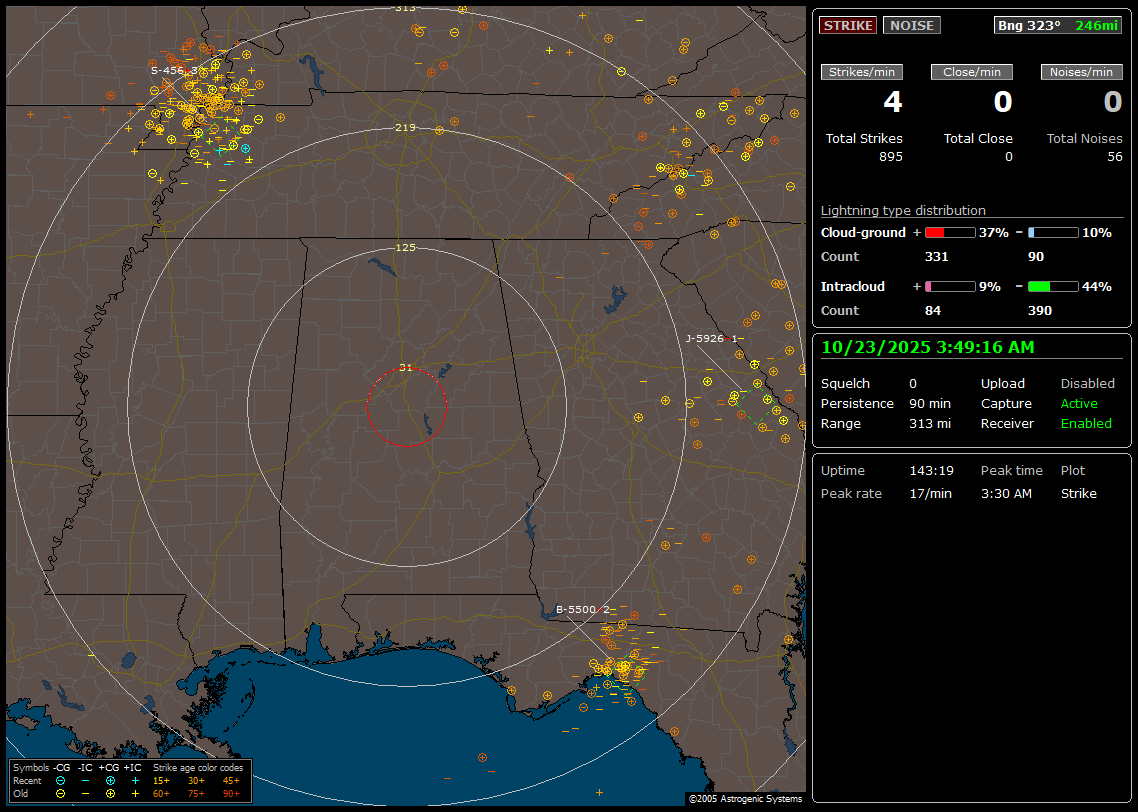Click the Close/min button
Image resolution: width=1138 pixels, height=812 pixels.
[972, 72]
